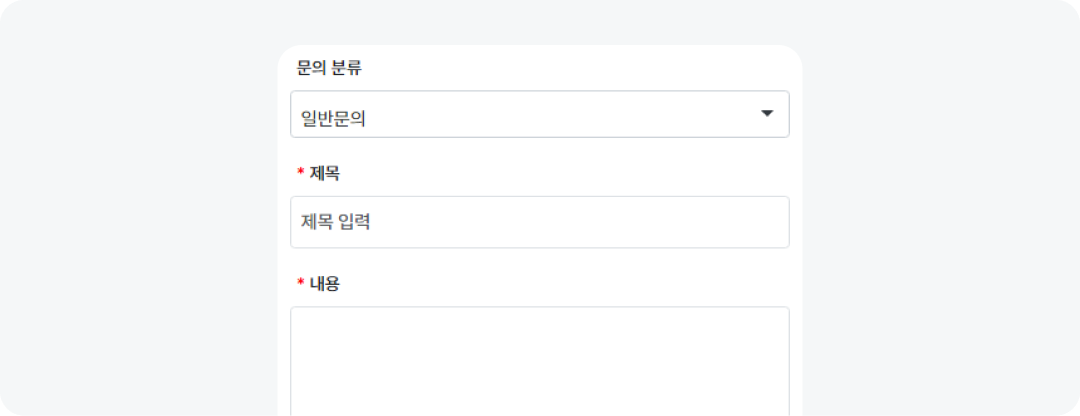Click the top-left corner of the 내용 box
The width and height of the screenshot is (1080, 416).
click(297, 313)
